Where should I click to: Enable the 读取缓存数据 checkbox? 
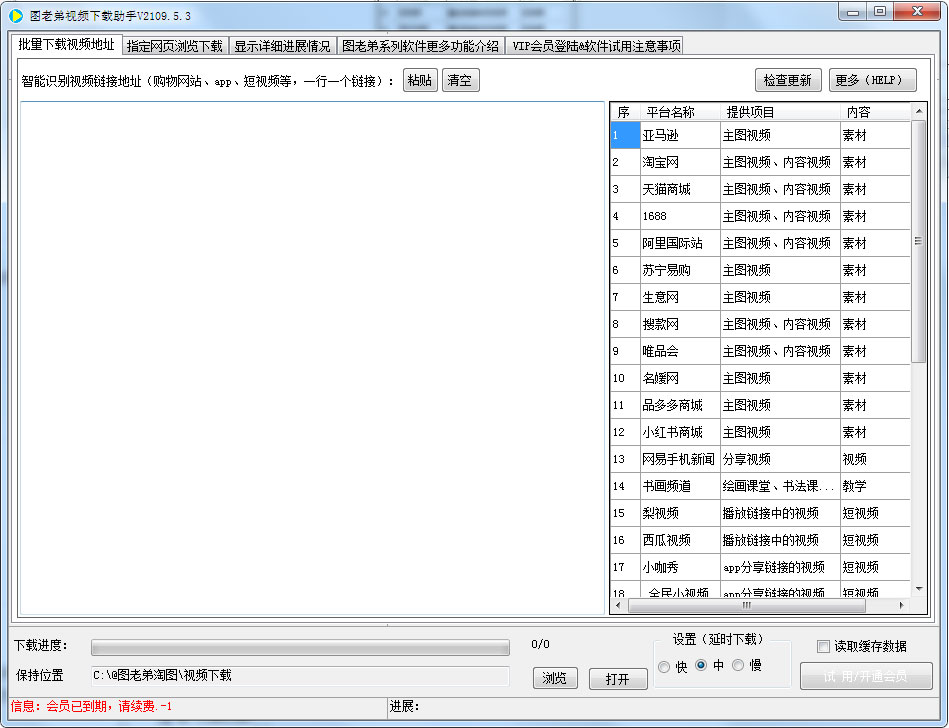pyautogui.click(x=824, y=647)
